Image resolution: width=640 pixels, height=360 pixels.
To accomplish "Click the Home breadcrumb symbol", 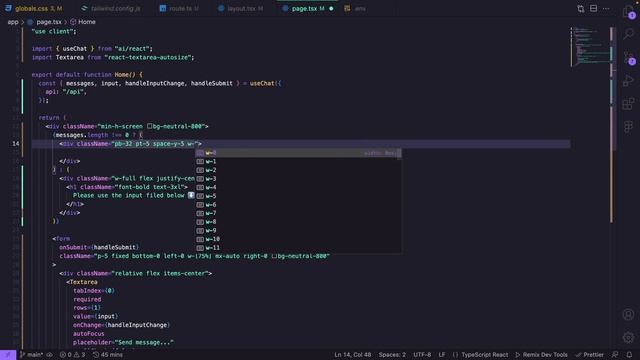I will coord(83,22).
